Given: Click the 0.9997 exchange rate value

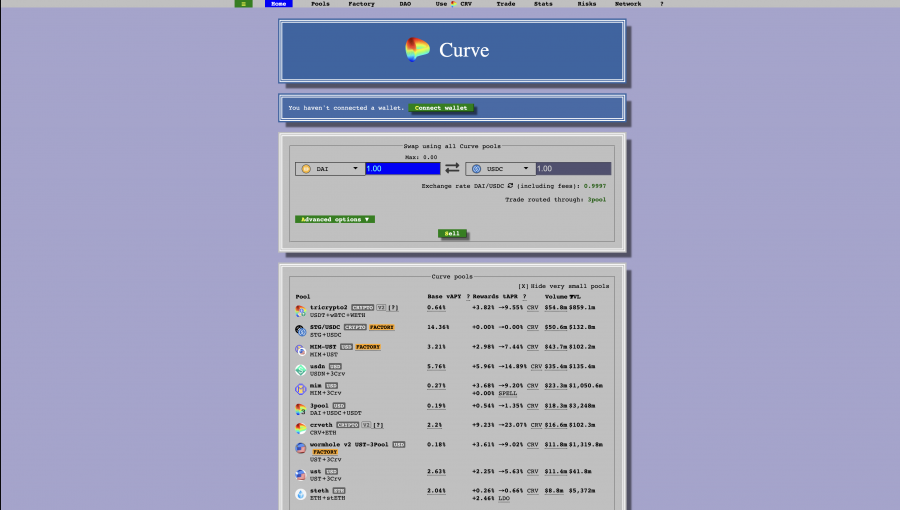Looking at the screenshot, I should 595,186.
